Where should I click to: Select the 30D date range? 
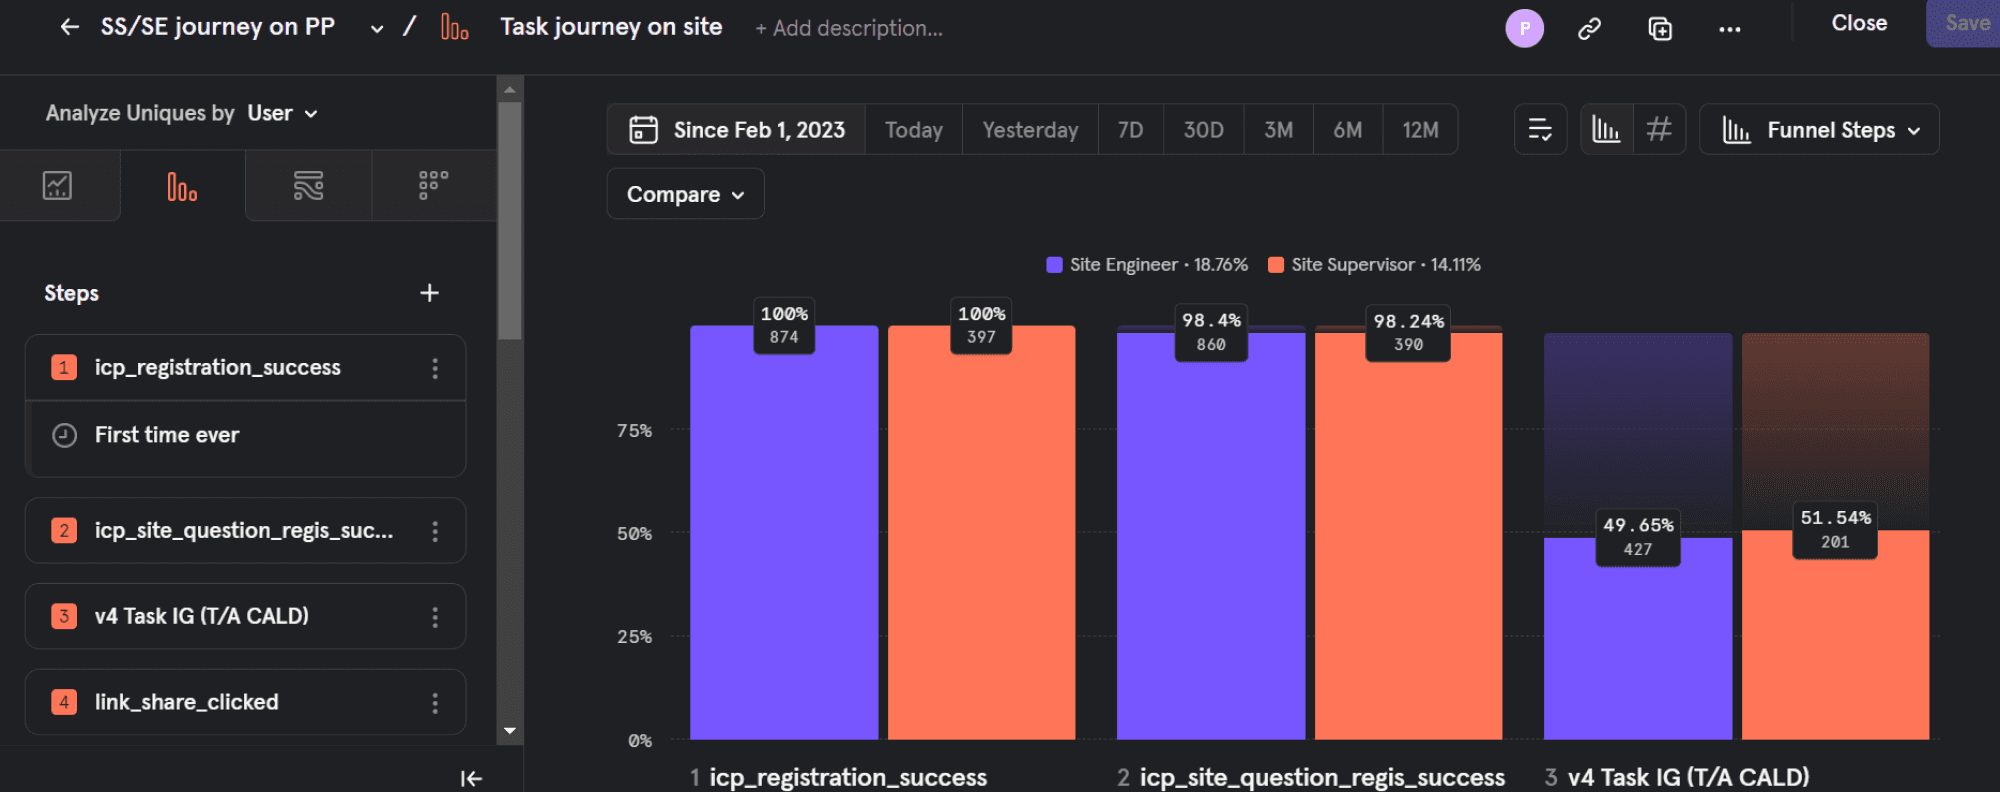click(1203, 130)
